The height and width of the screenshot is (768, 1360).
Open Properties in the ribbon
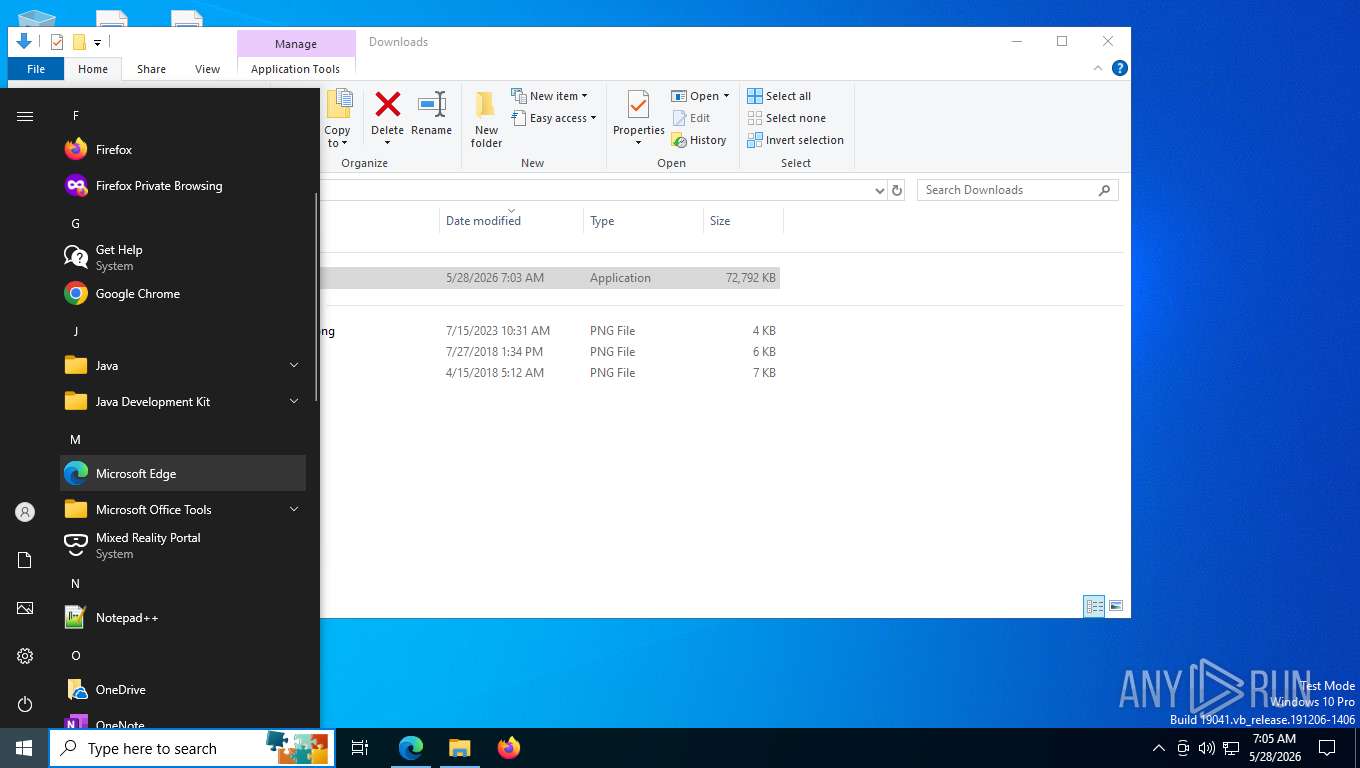(638, 117)
